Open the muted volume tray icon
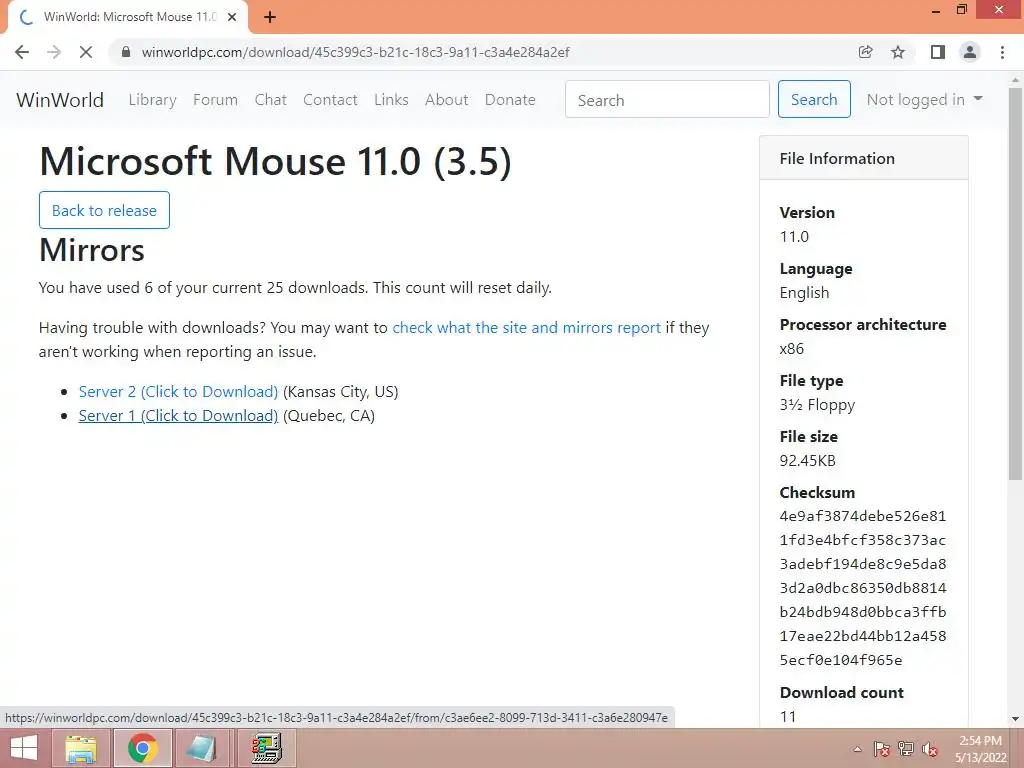The image size is (1024, 768). 930,750
